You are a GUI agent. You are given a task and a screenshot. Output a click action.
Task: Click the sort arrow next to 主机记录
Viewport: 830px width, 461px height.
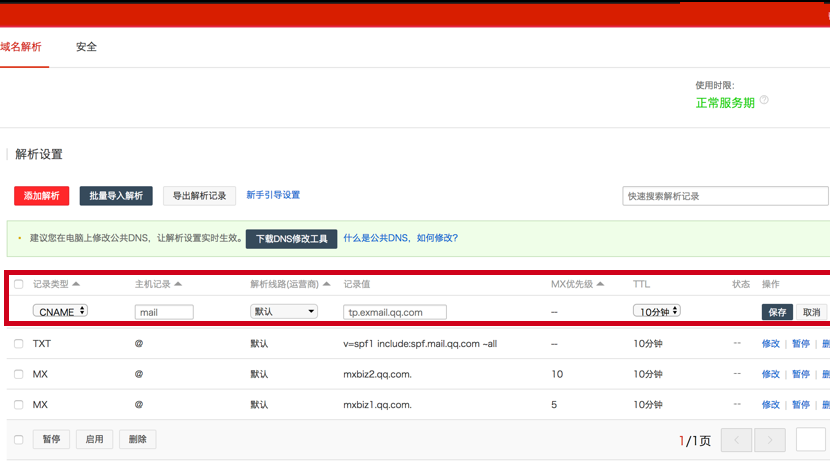(x=178, y=284)
